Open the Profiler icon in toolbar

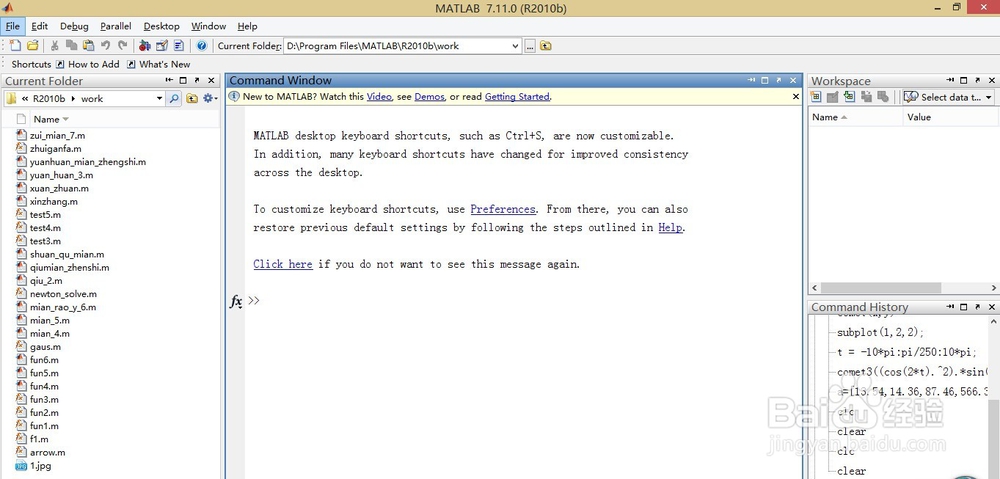(x=179, y=45)
